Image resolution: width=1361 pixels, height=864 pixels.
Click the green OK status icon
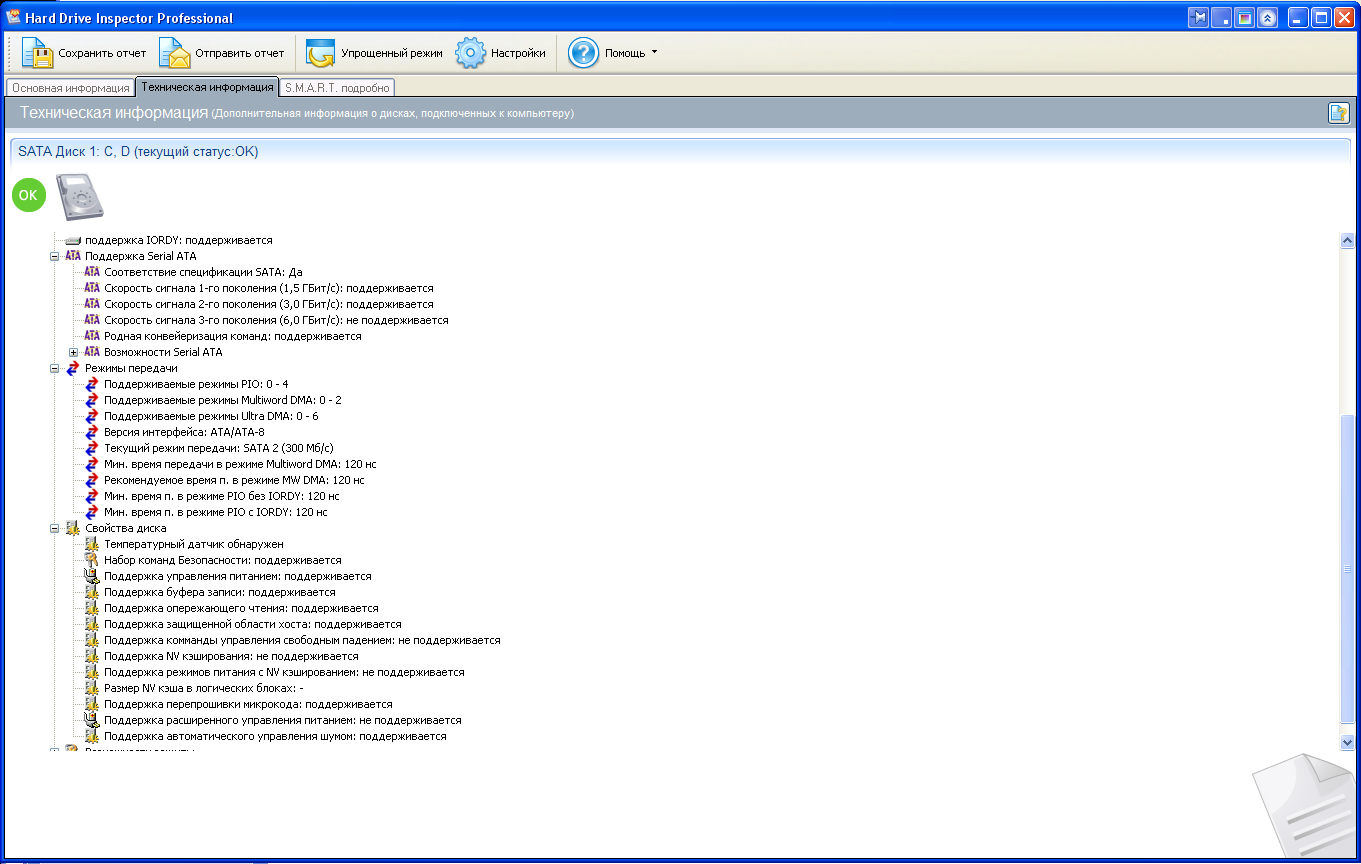[x=29, y=195]
